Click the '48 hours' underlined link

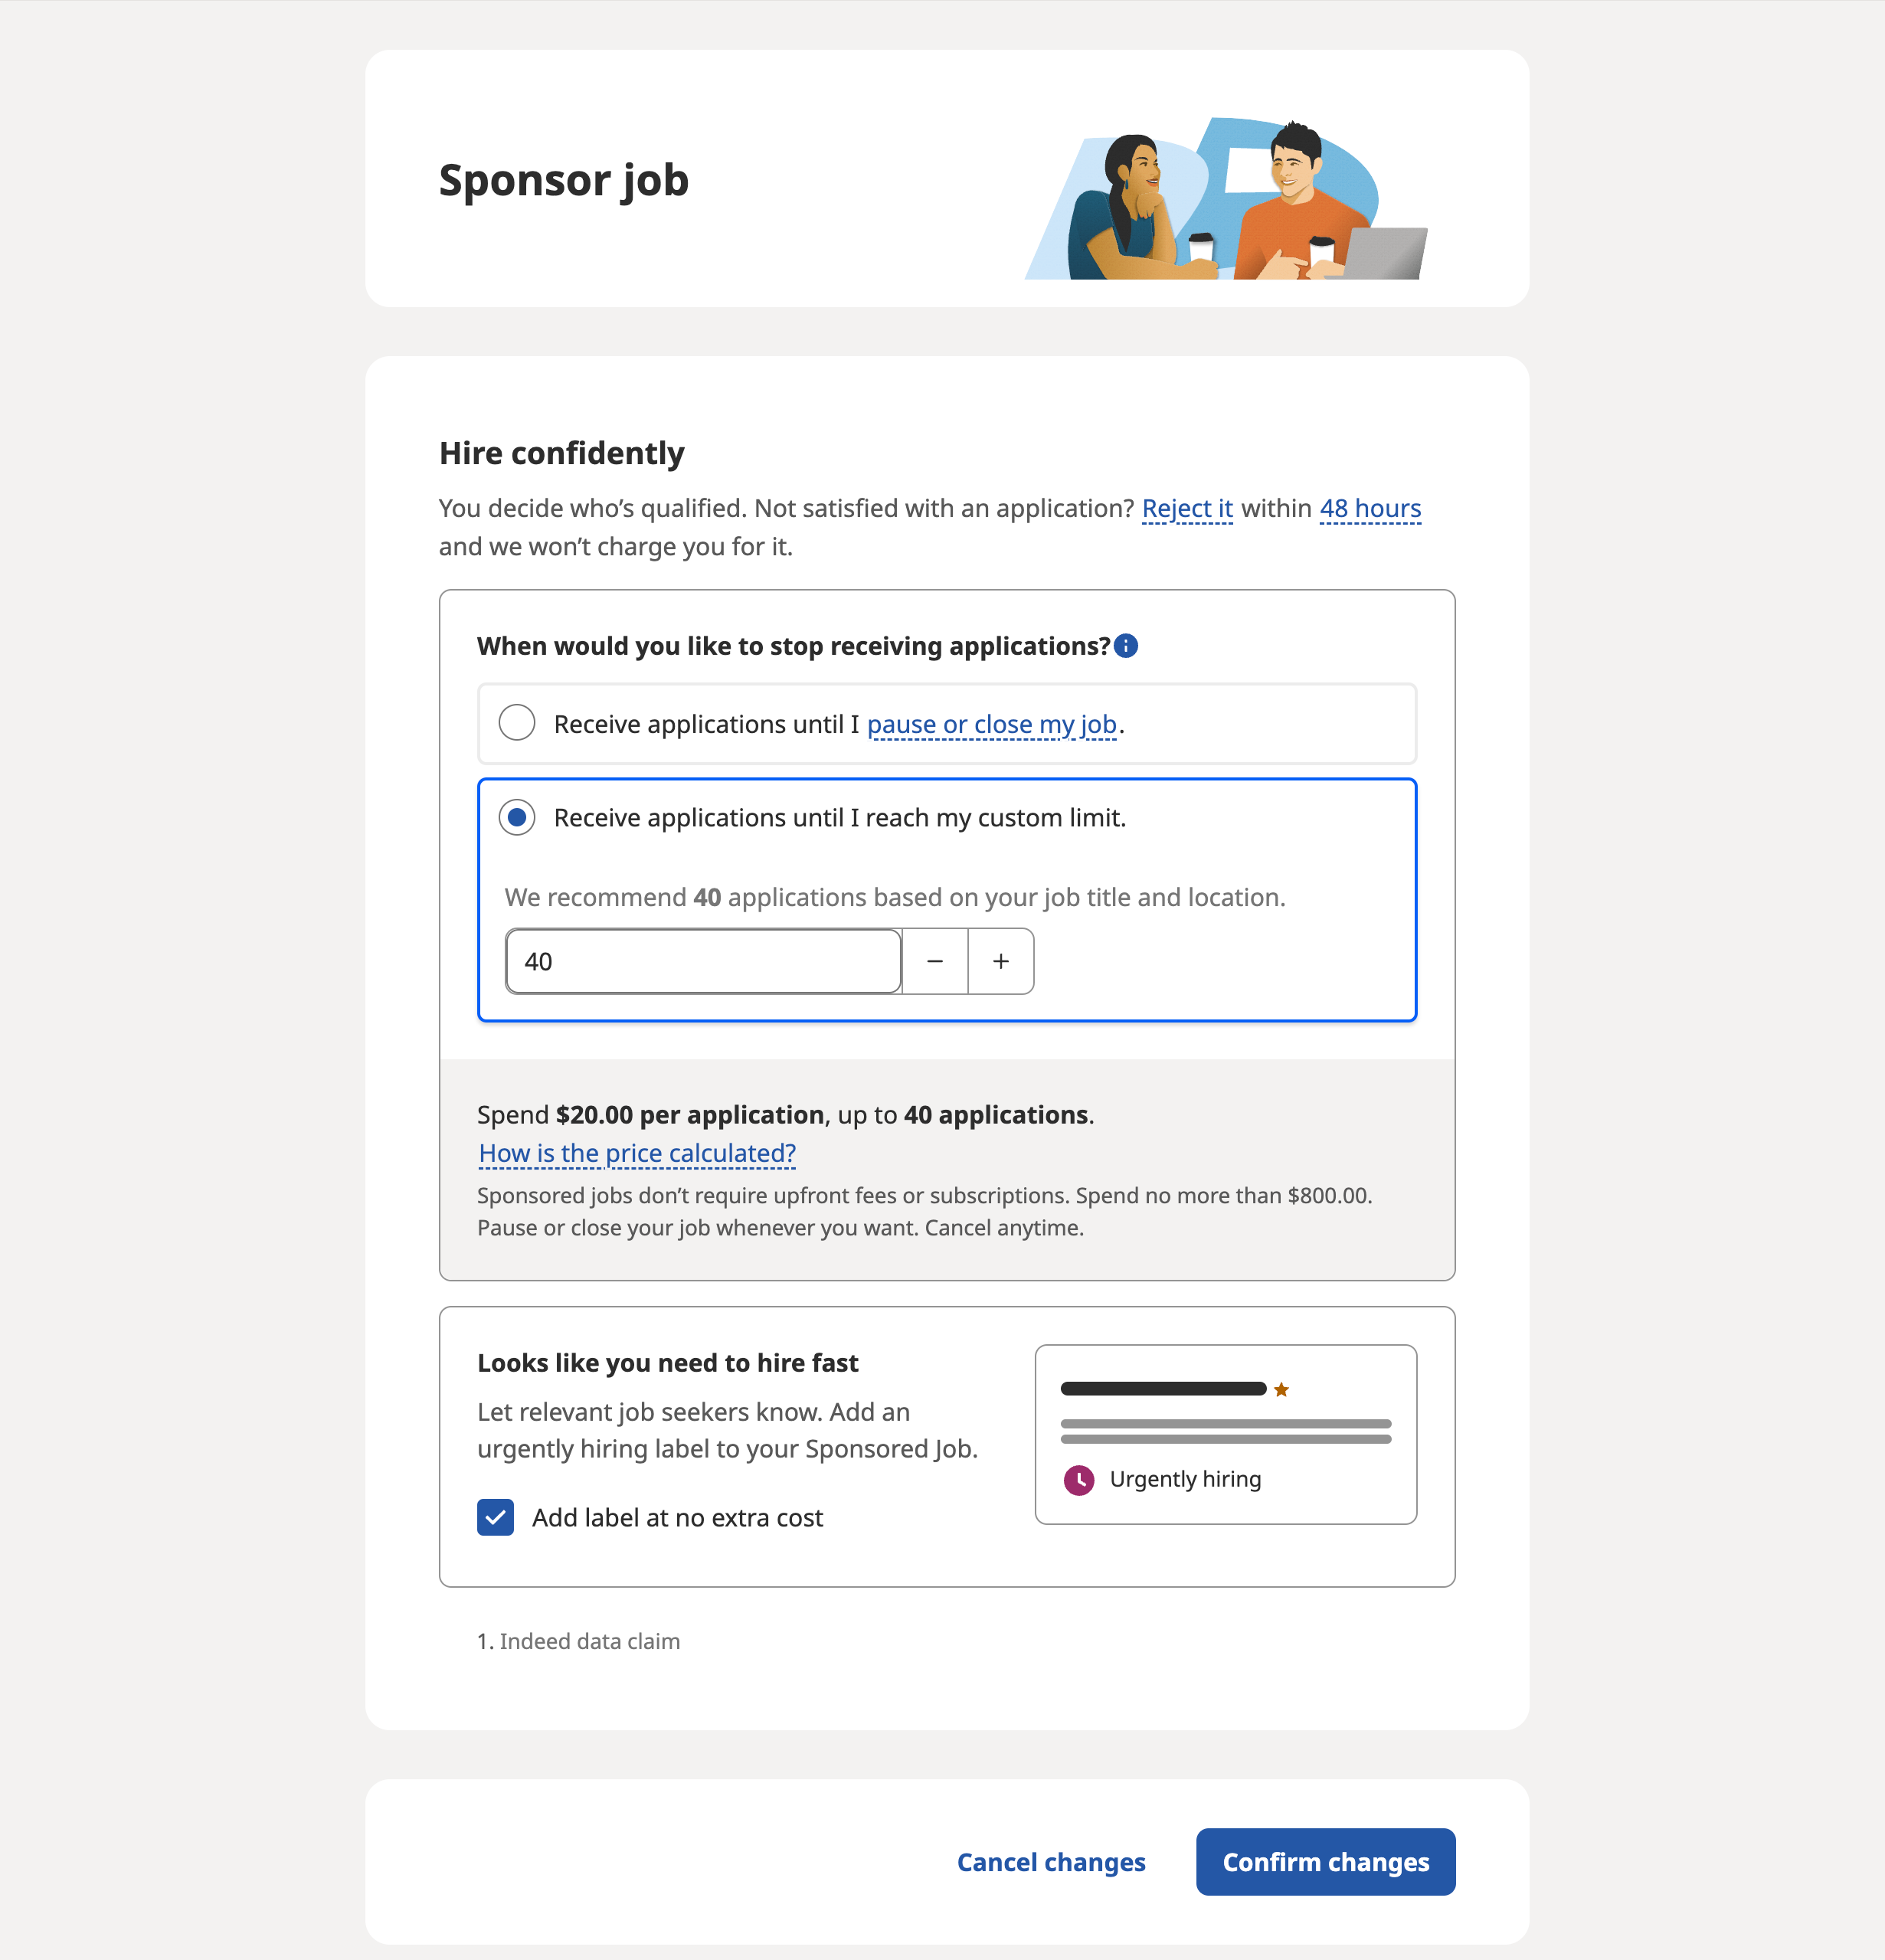1370,508
